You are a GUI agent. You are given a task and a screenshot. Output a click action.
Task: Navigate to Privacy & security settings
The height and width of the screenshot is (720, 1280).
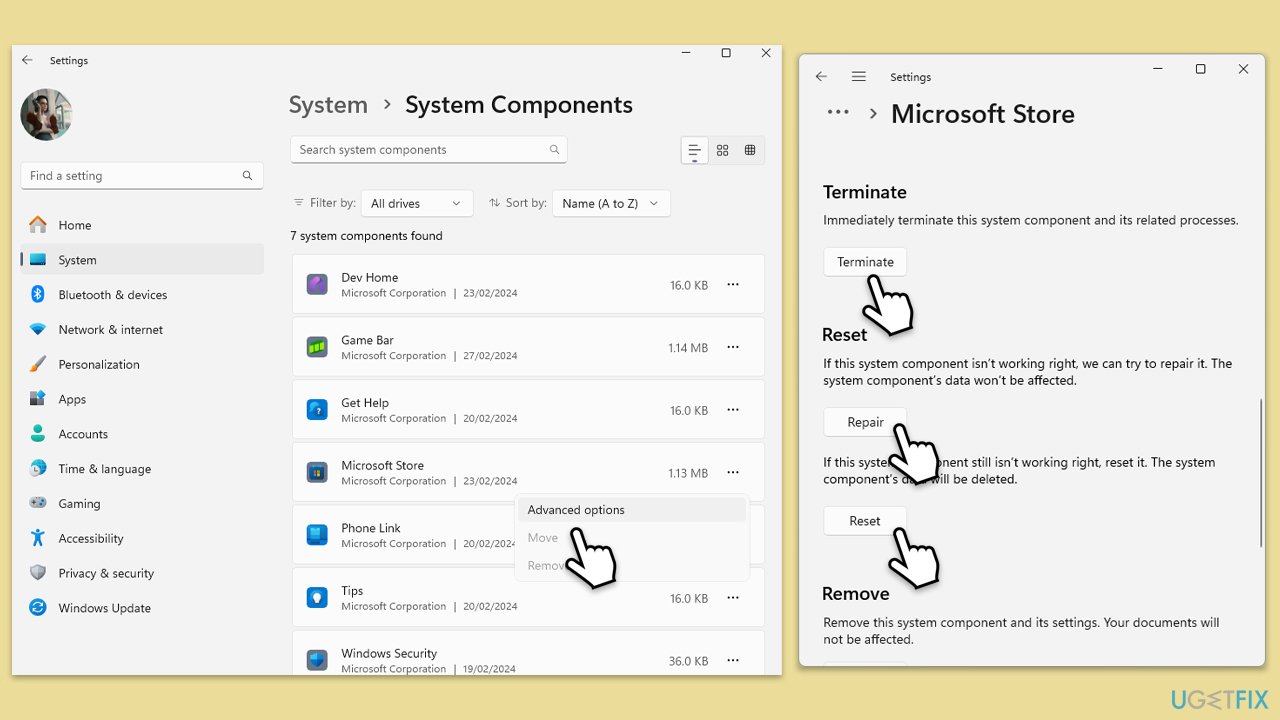(x=106, y=573)
